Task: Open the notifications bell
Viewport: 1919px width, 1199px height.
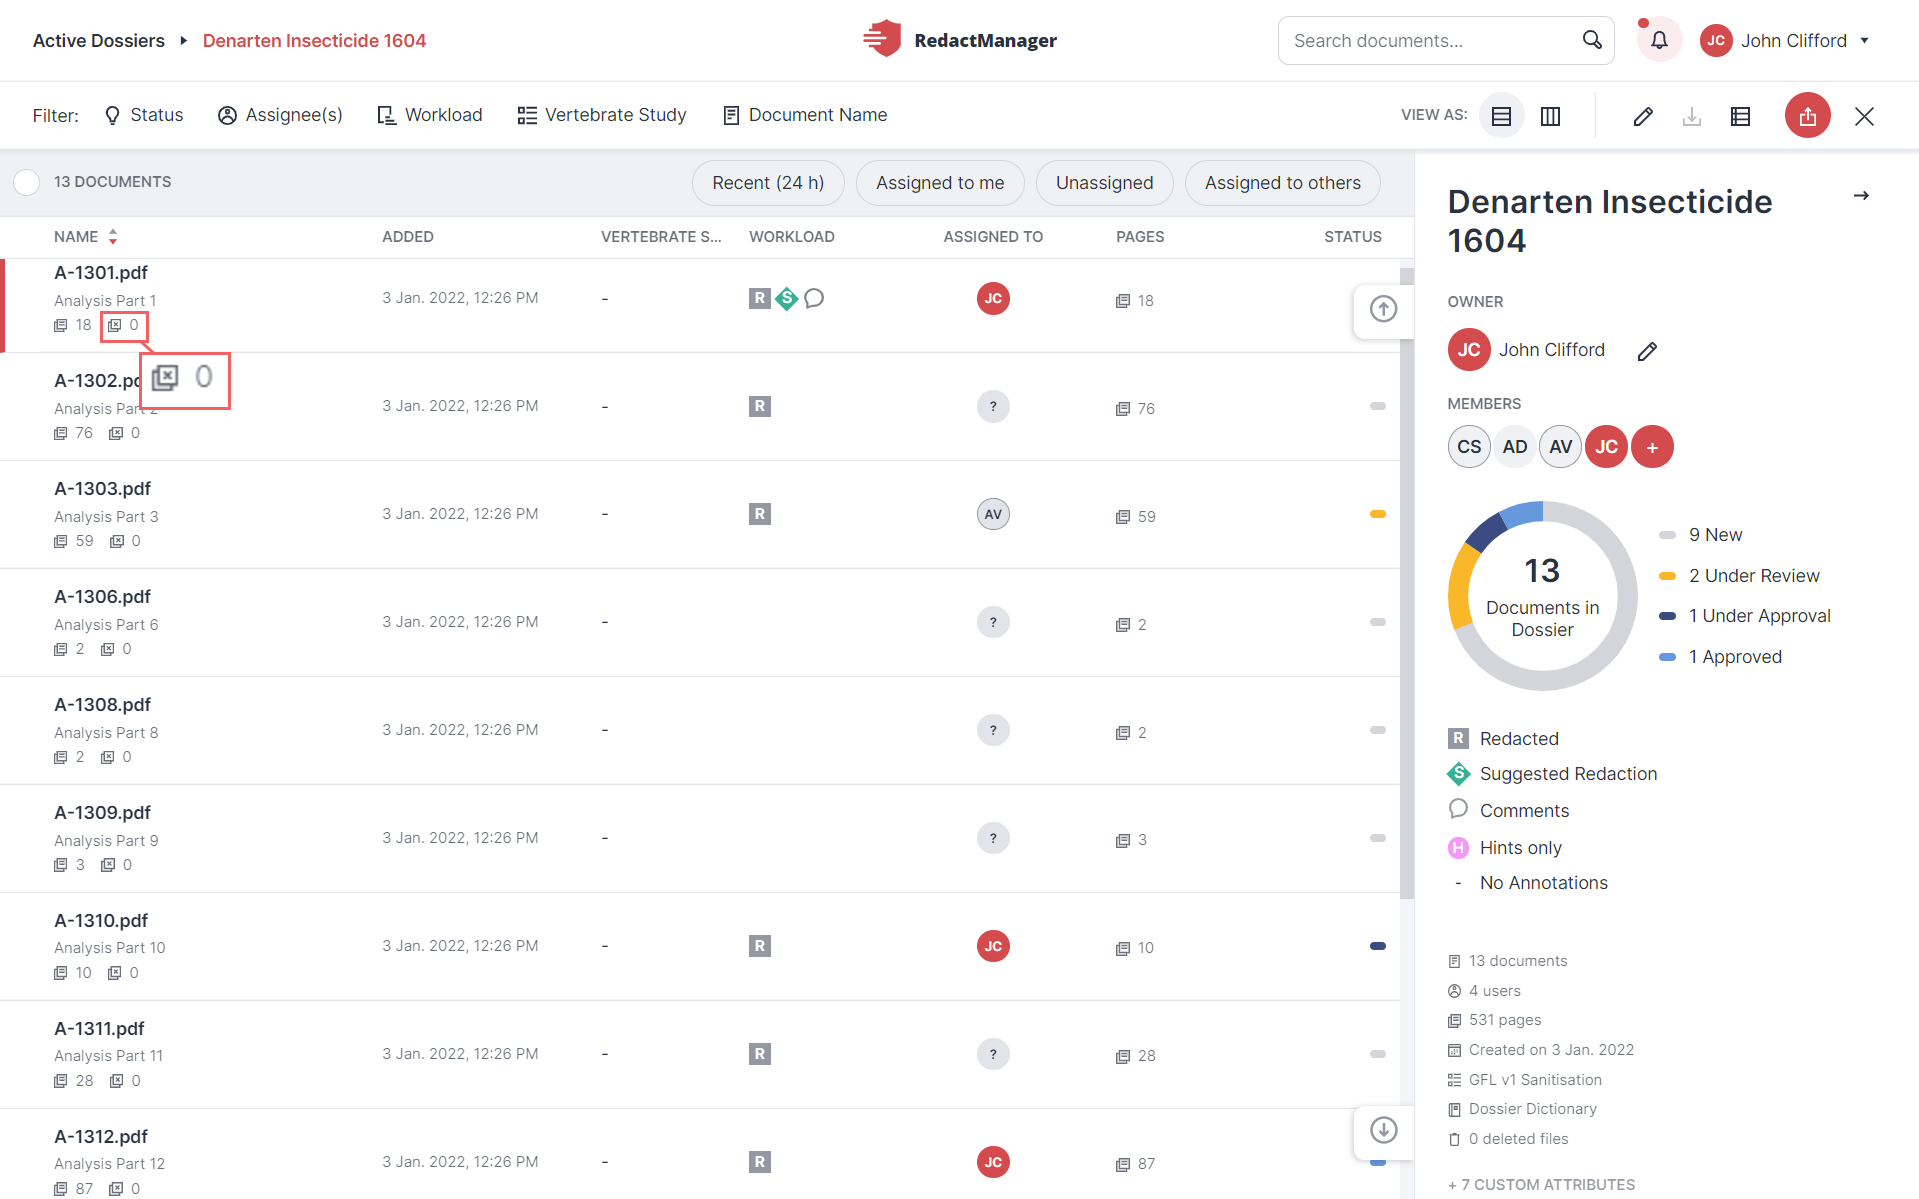Action: (x=1659, y=41)
